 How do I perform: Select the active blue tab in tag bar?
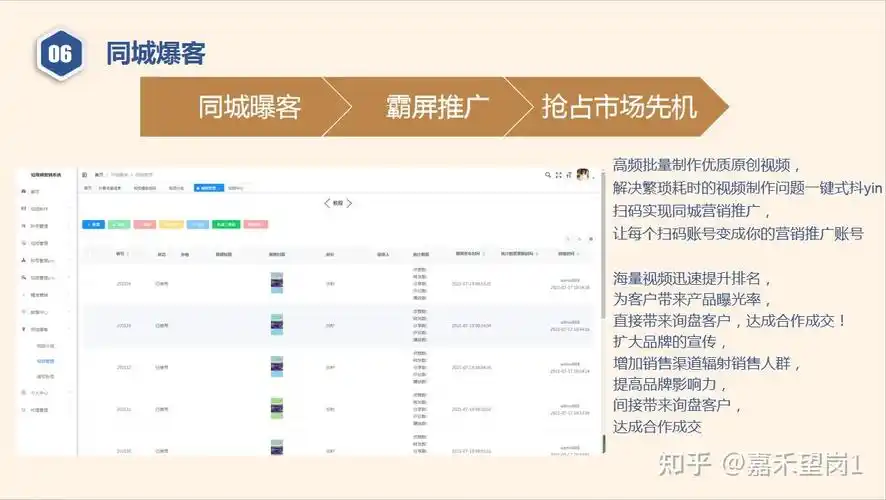[x=209, y=188]
